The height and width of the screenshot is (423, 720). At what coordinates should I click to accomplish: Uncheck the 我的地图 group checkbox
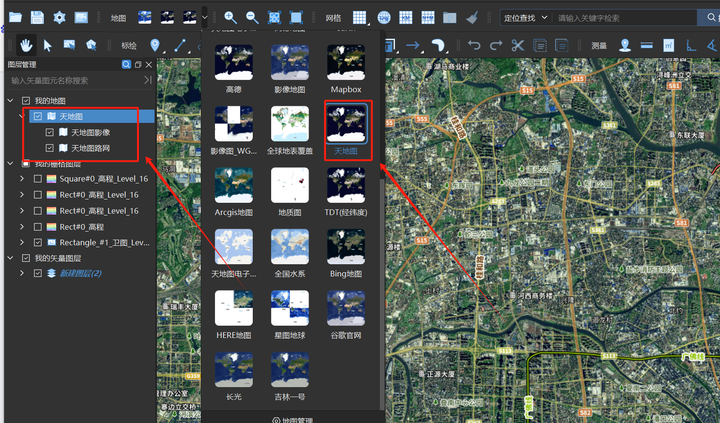(26, 101)
